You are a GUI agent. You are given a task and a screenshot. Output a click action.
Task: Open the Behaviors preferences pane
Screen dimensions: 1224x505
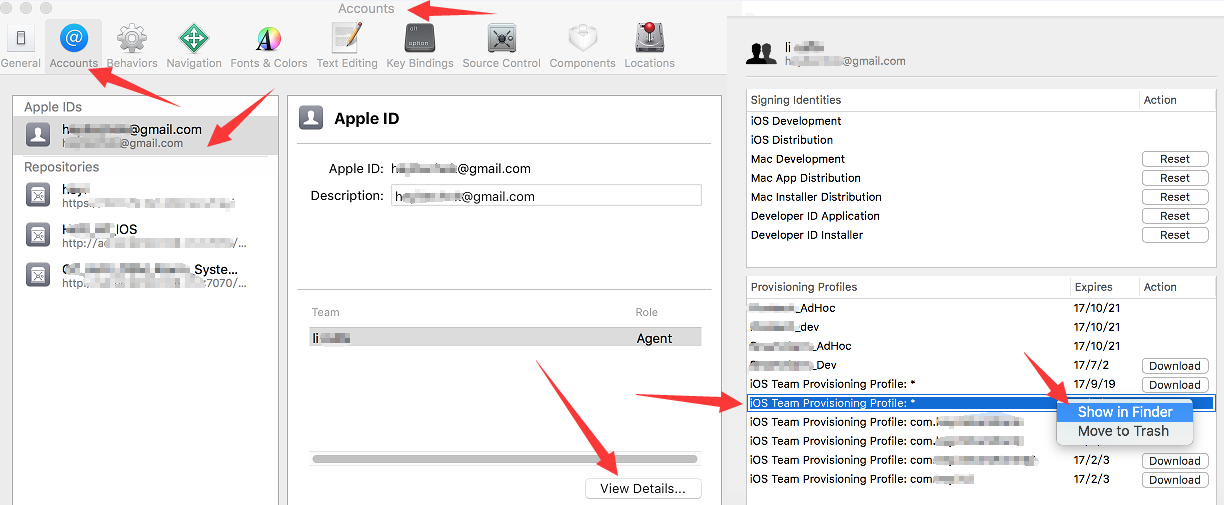(x=132, y=46)
